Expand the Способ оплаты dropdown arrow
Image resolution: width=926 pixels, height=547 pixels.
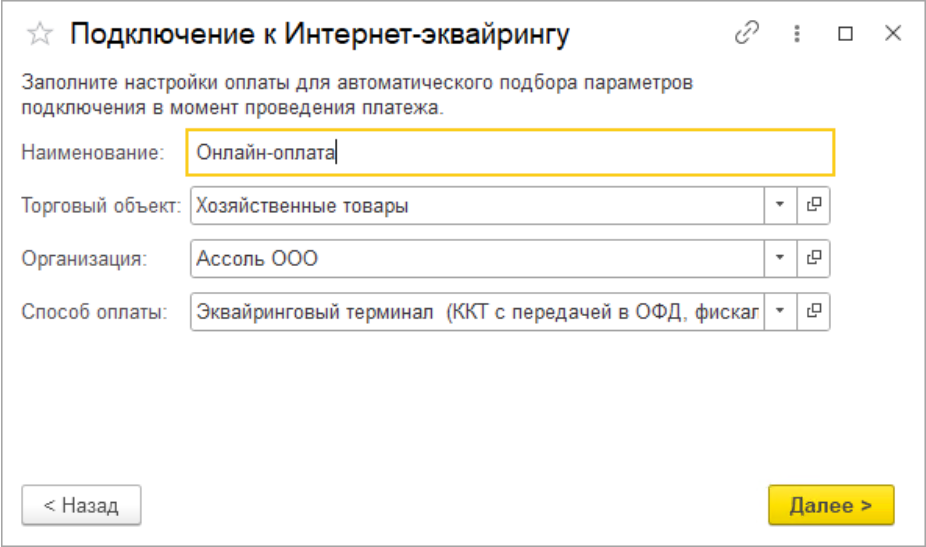[x=780, y=311]
